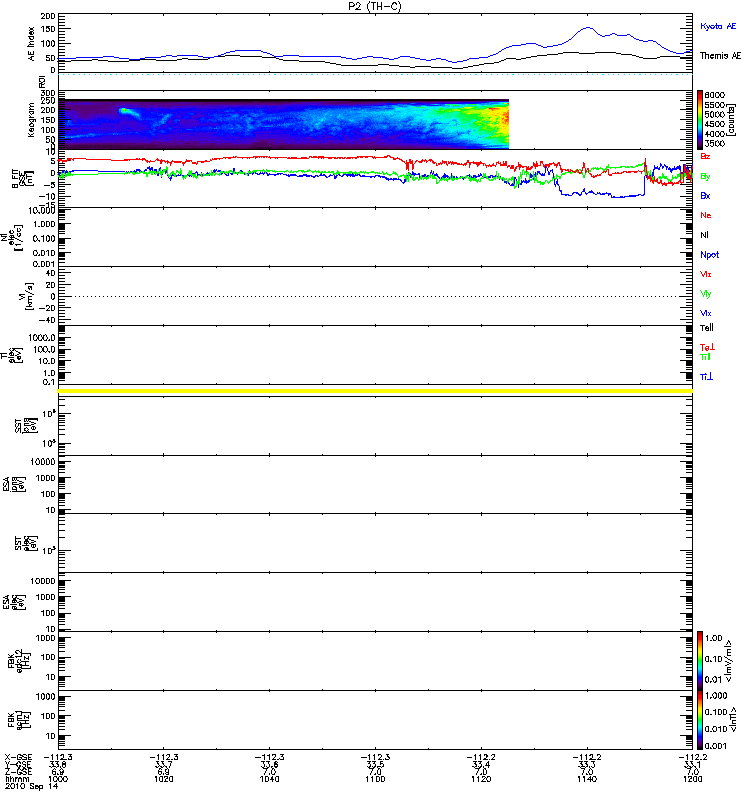Image resolution: width=750 pixels, height=800 pixels.
Task: Click the red Te perpendicular legend label
Action: (707, 347)
